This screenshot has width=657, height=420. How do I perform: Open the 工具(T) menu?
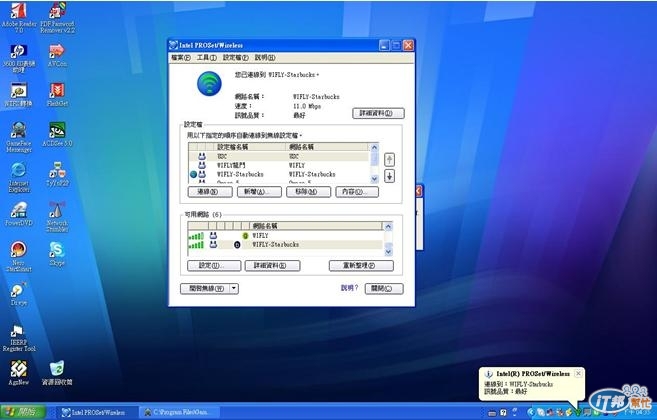[x=207, y=57]
